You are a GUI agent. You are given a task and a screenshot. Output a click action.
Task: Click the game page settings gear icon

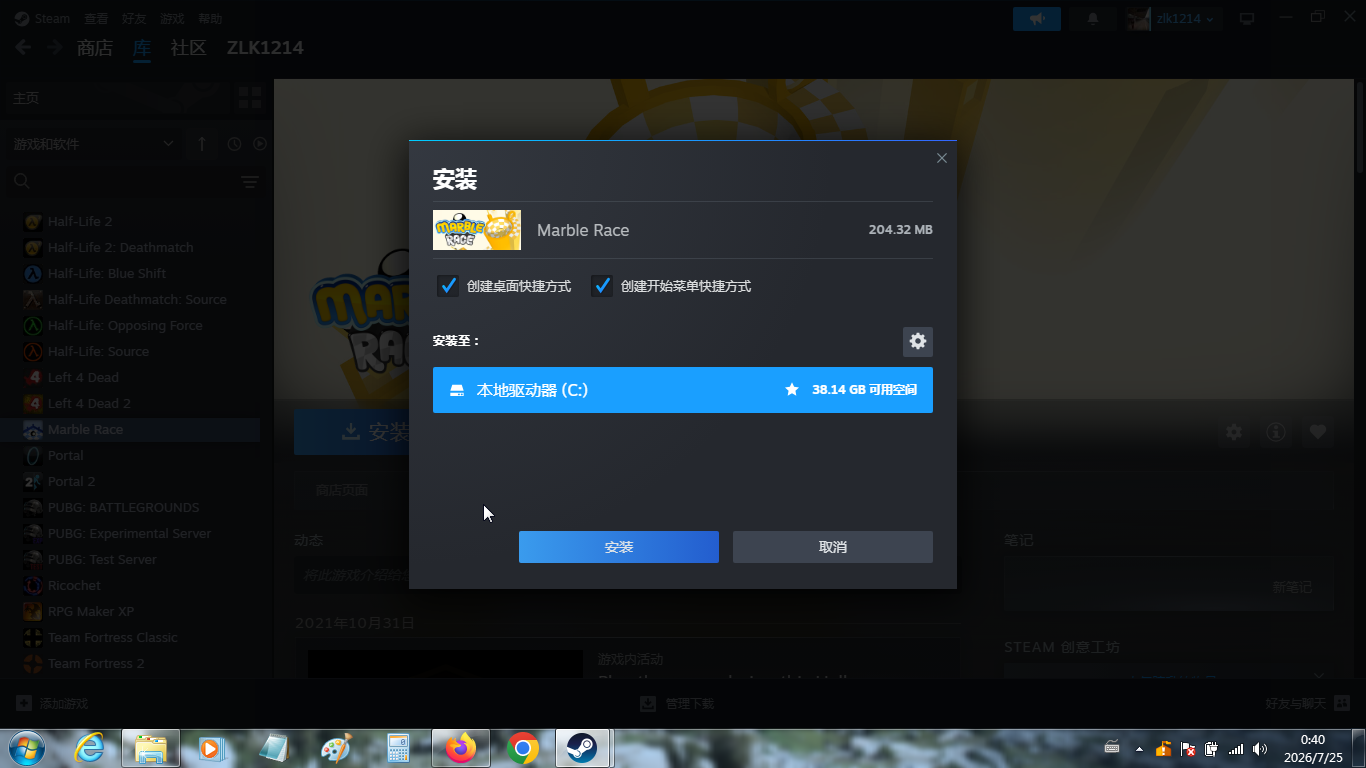(1234, 432)
